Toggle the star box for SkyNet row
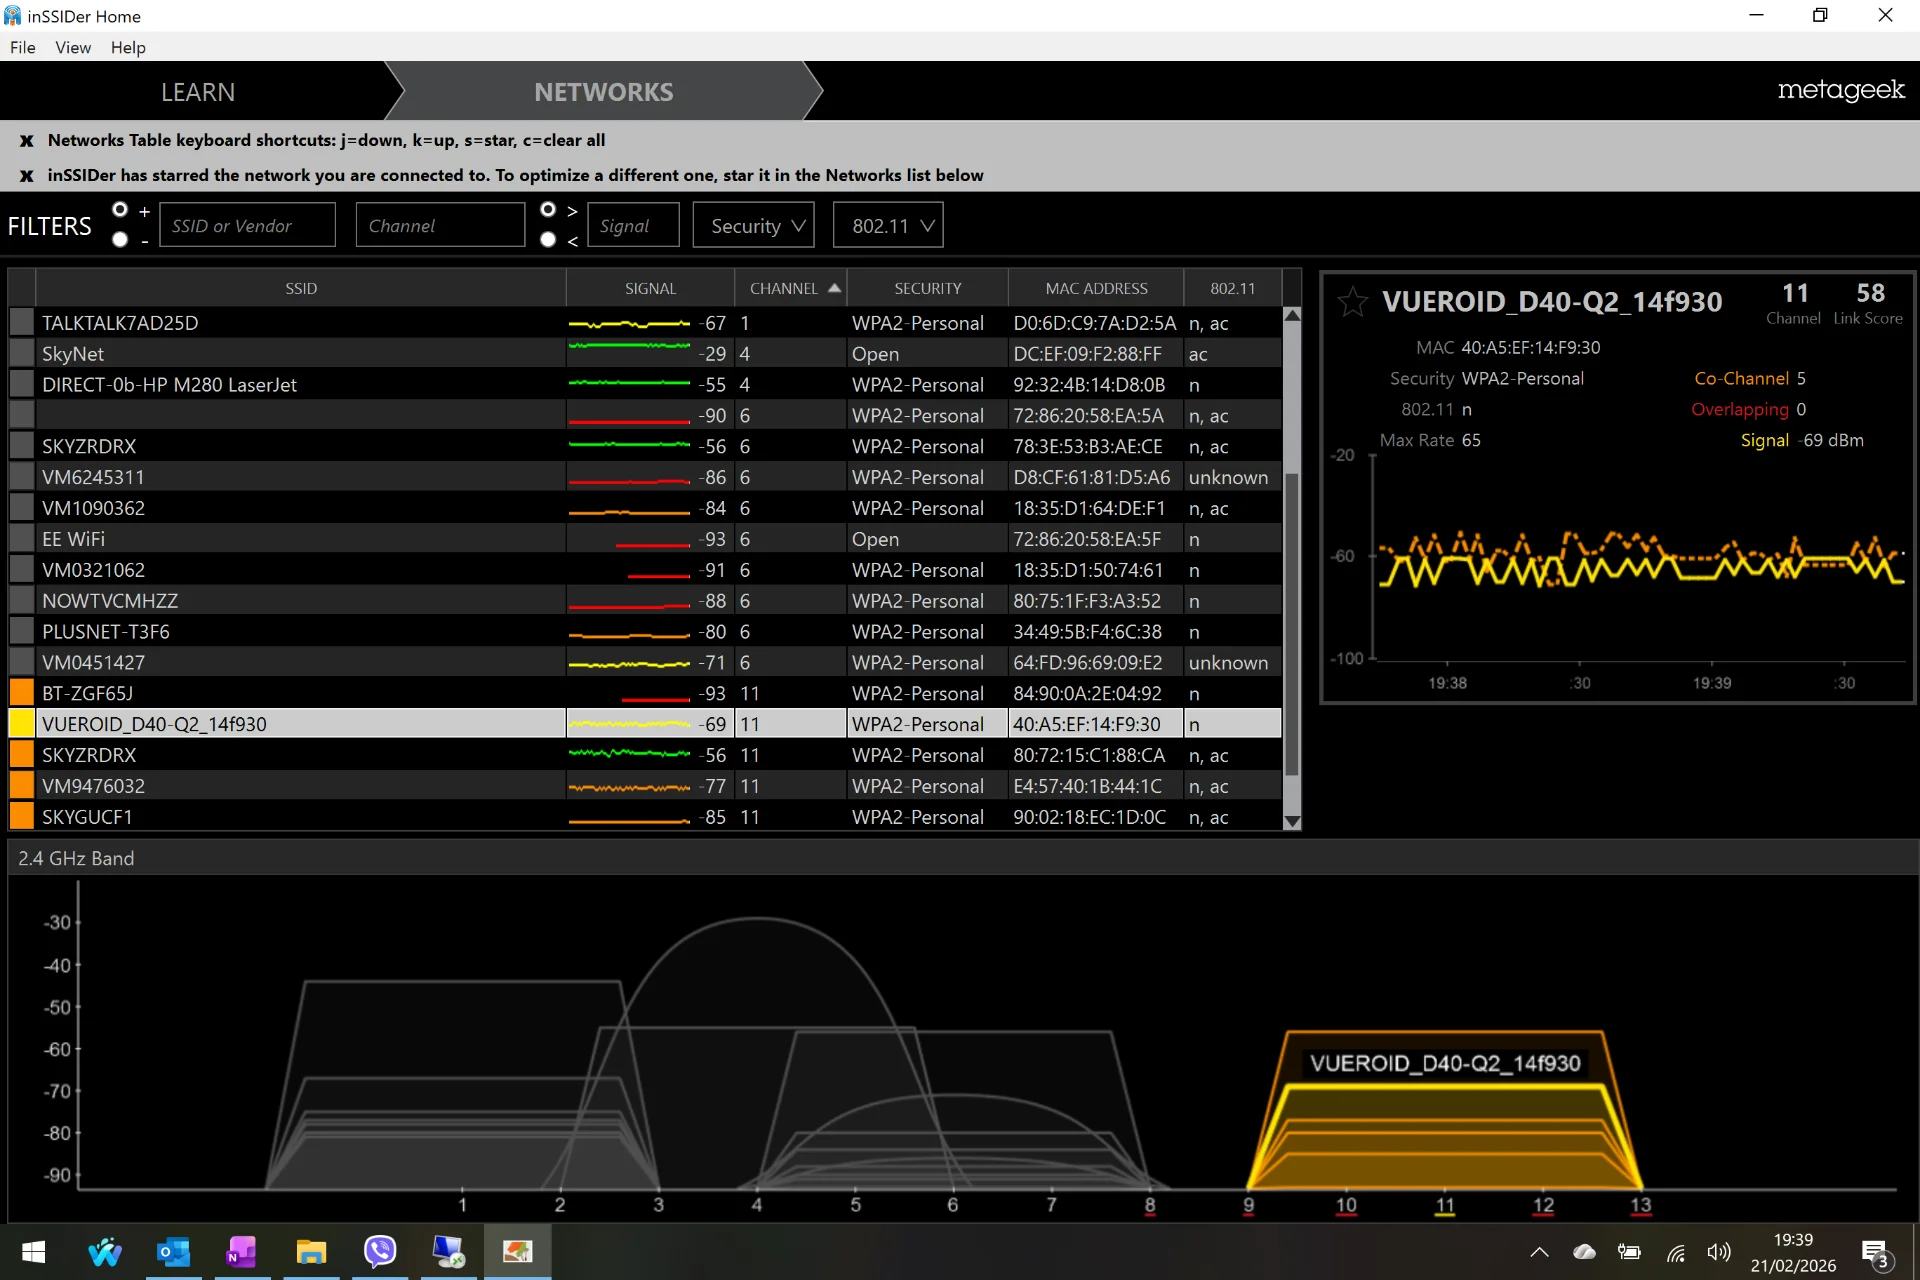 coord(21,354)
